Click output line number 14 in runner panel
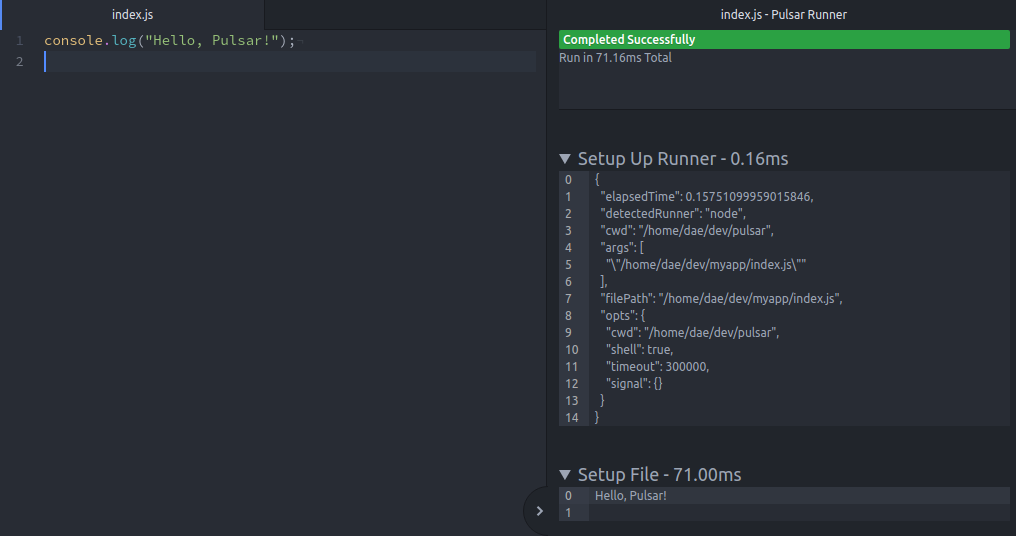Screen dimensions: 1016x536 pyautogui.click(x=572, y=417)
